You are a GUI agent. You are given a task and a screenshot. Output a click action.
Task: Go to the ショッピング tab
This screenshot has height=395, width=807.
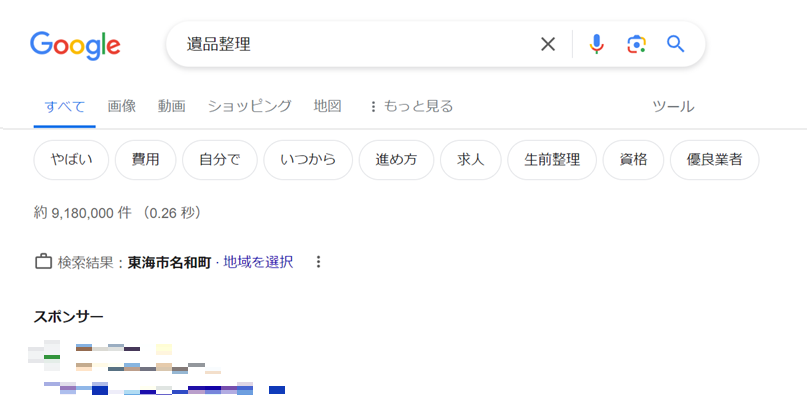[250, 107]
